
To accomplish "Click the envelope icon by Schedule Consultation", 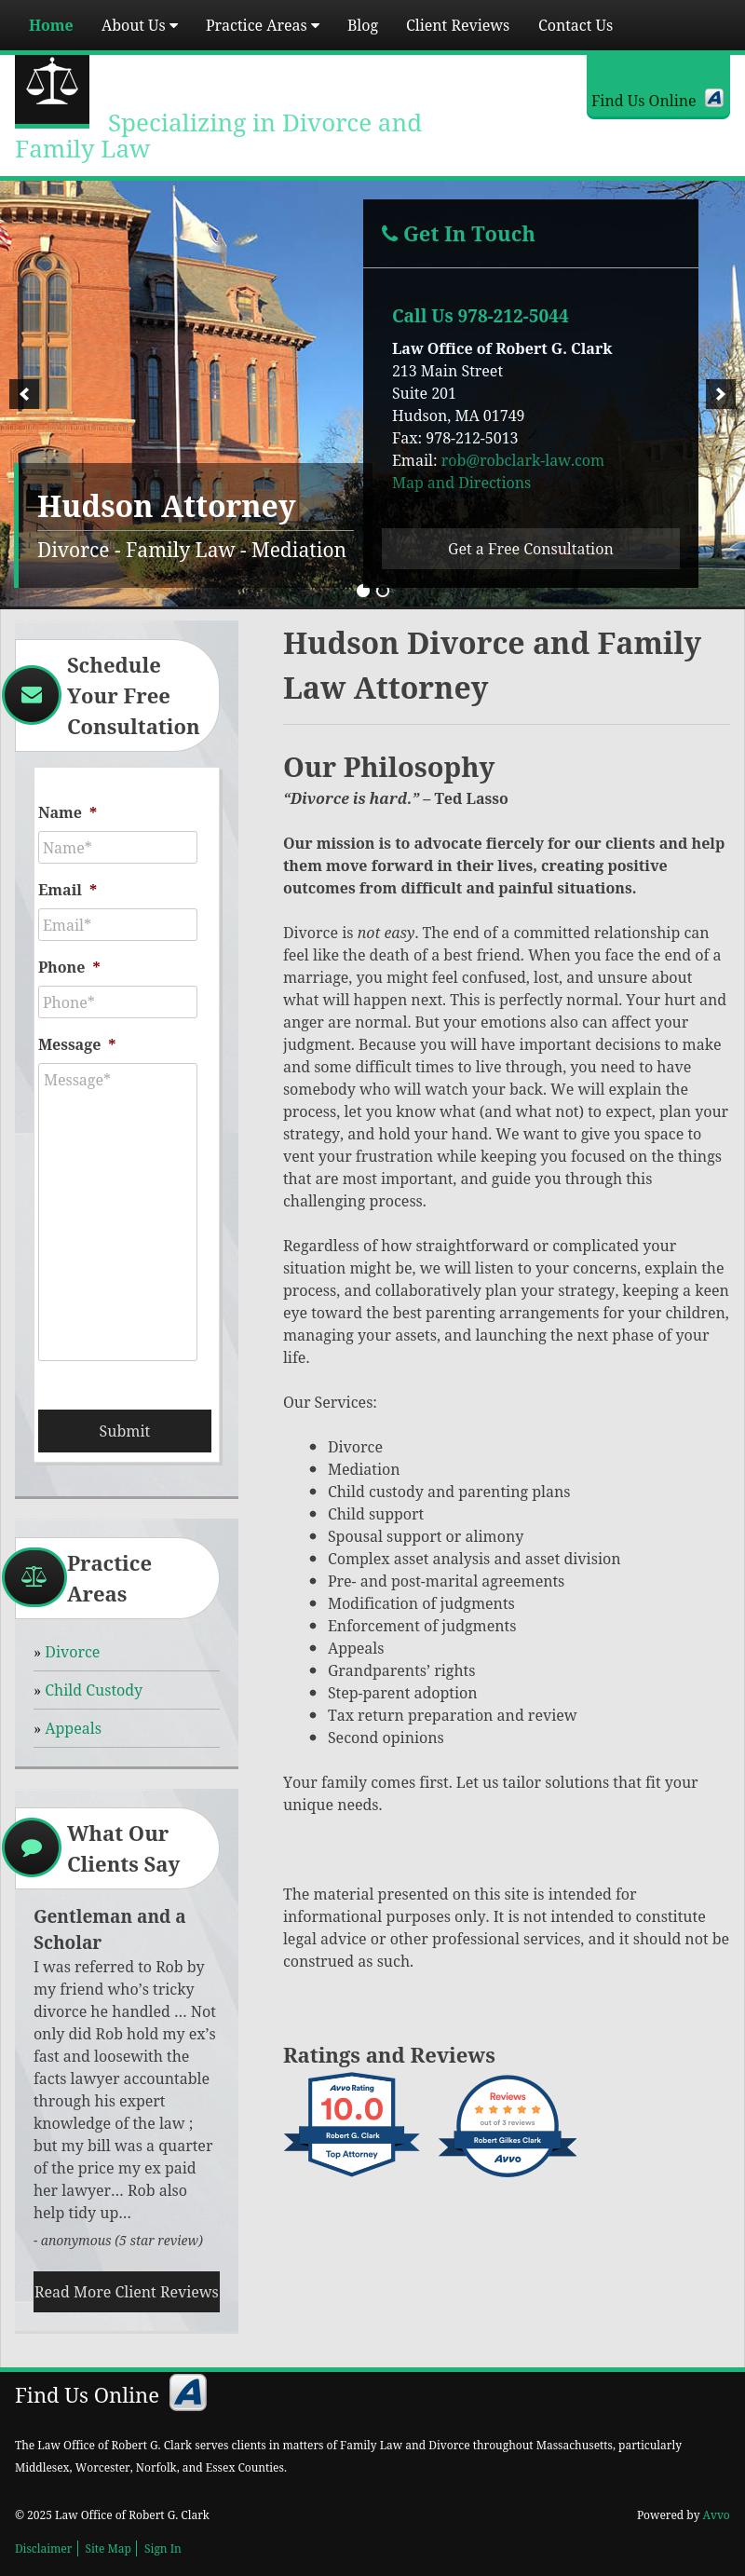I will [x=32, y=695].
